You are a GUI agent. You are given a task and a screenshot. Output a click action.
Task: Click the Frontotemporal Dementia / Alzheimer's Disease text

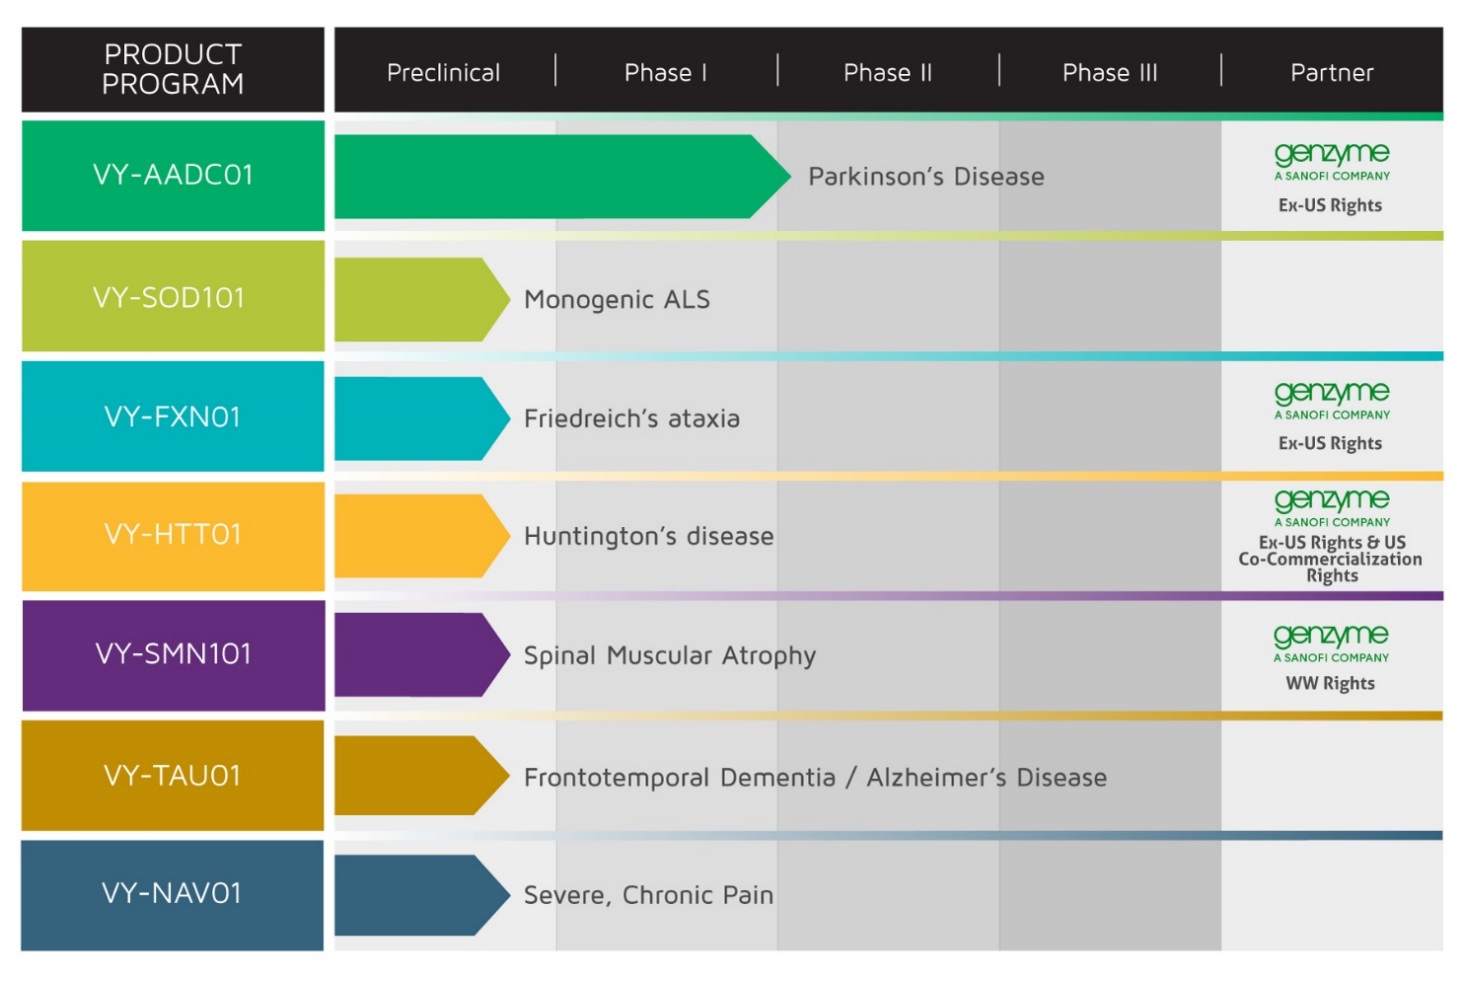click(815, 777)
